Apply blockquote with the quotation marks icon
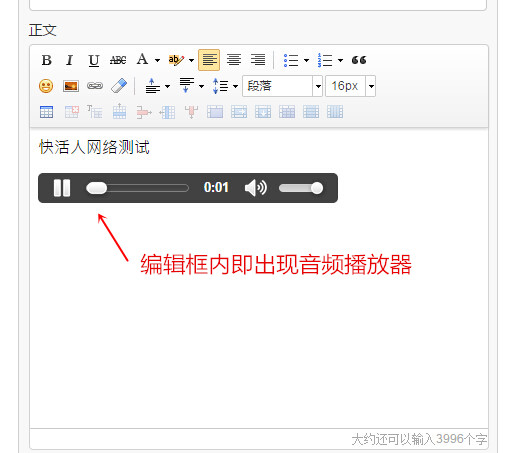 (359, 60)
